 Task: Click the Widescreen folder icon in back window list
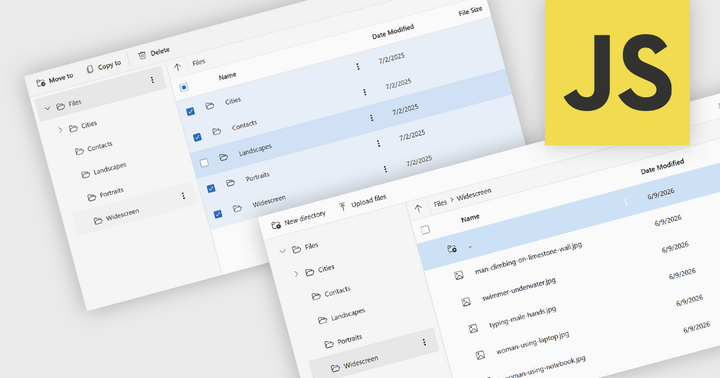tap(237, 209)
